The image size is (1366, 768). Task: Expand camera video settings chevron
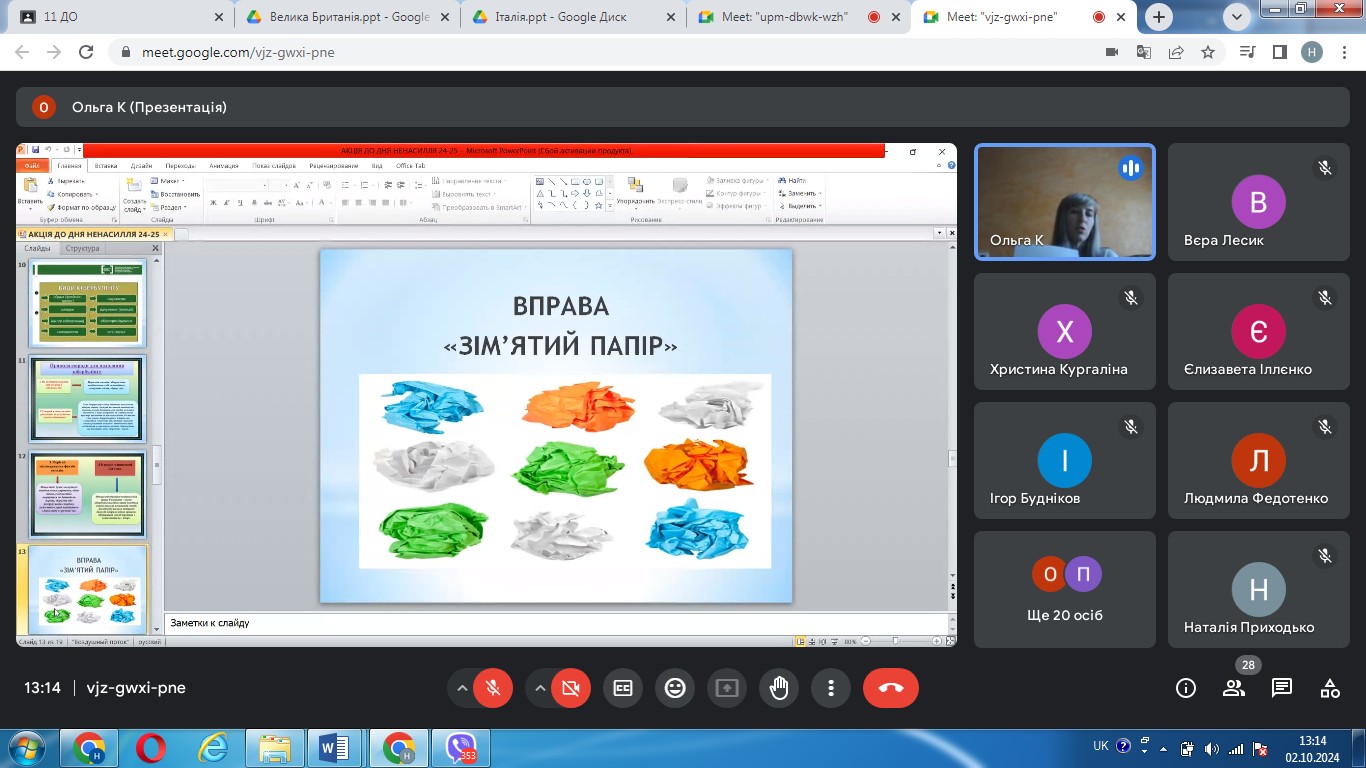click(540, 688)
